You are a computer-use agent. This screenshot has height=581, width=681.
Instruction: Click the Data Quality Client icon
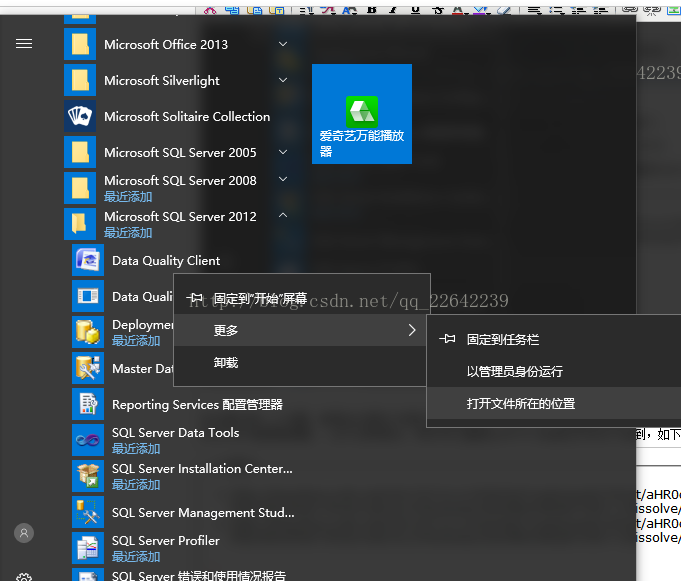coord(88,260)
